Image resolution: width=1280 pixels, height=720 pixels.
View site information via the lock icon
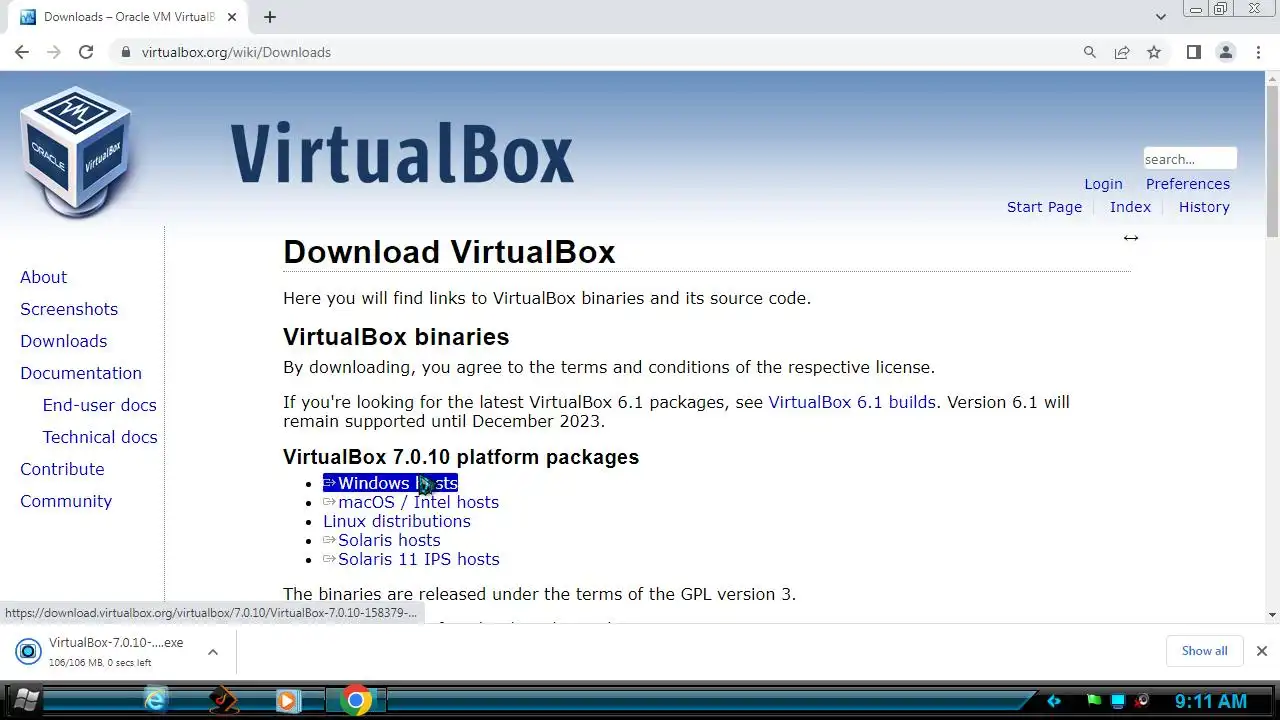(125, 52)
